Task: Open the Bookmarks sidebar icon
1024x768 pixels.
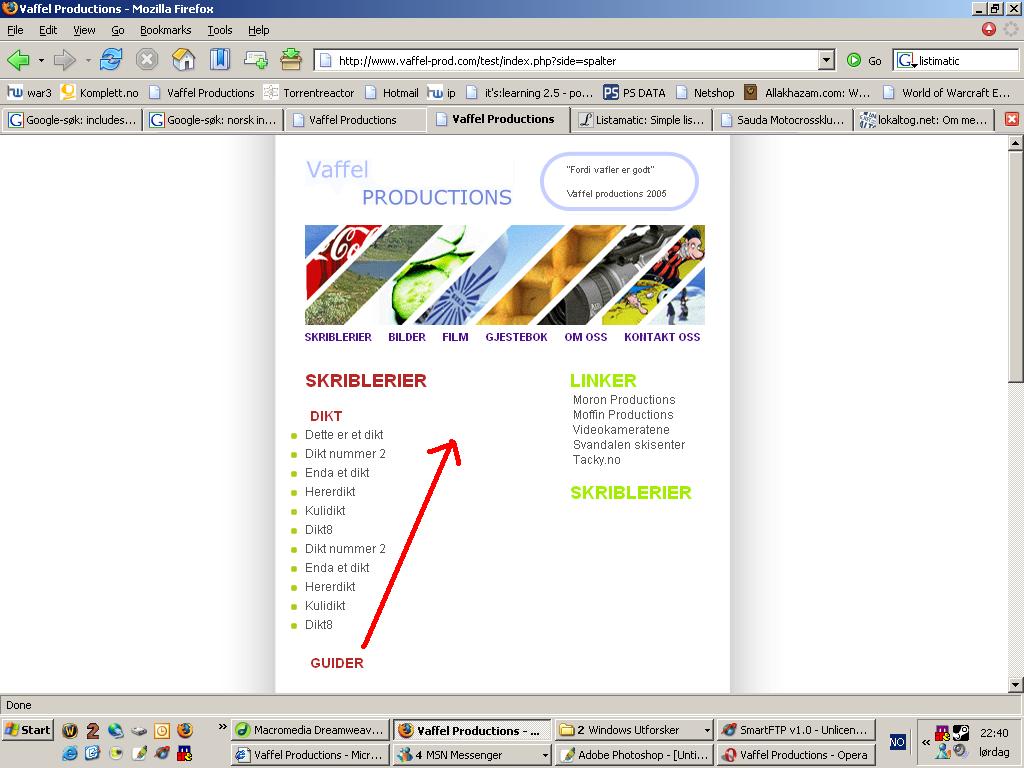Action: 219,59
